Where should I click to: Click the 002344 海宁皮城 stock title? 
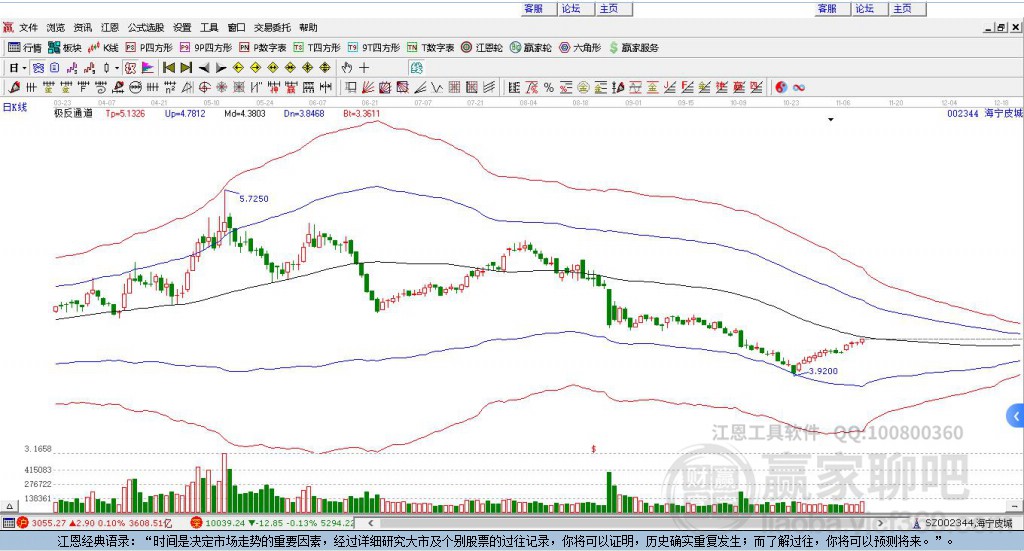pos(985,113)
